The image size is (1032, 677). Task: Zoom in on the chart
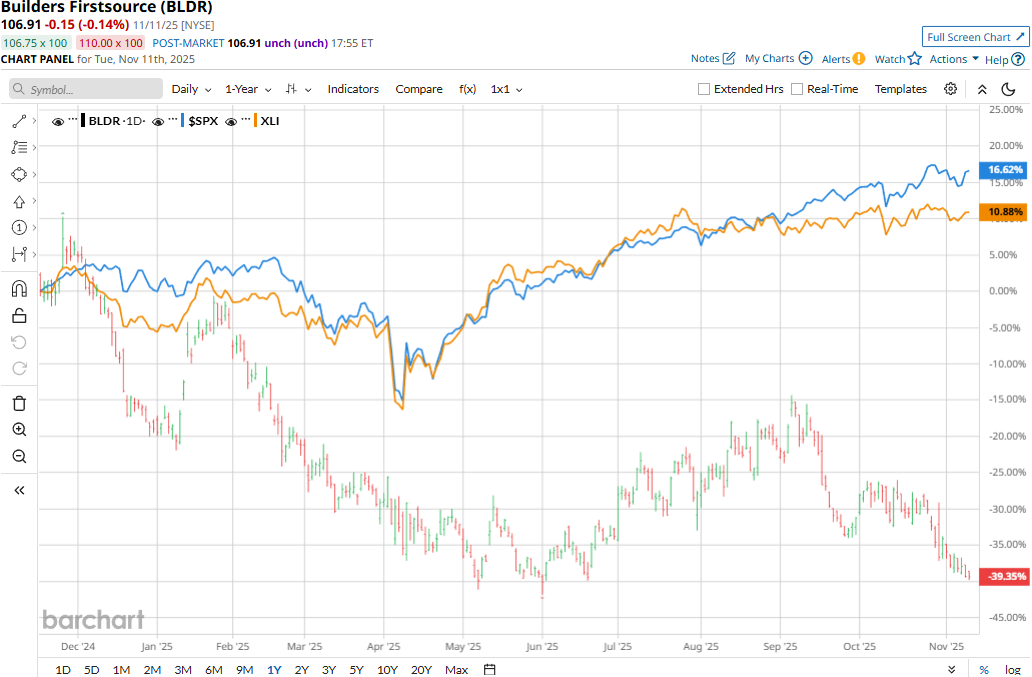coord(19,430)
